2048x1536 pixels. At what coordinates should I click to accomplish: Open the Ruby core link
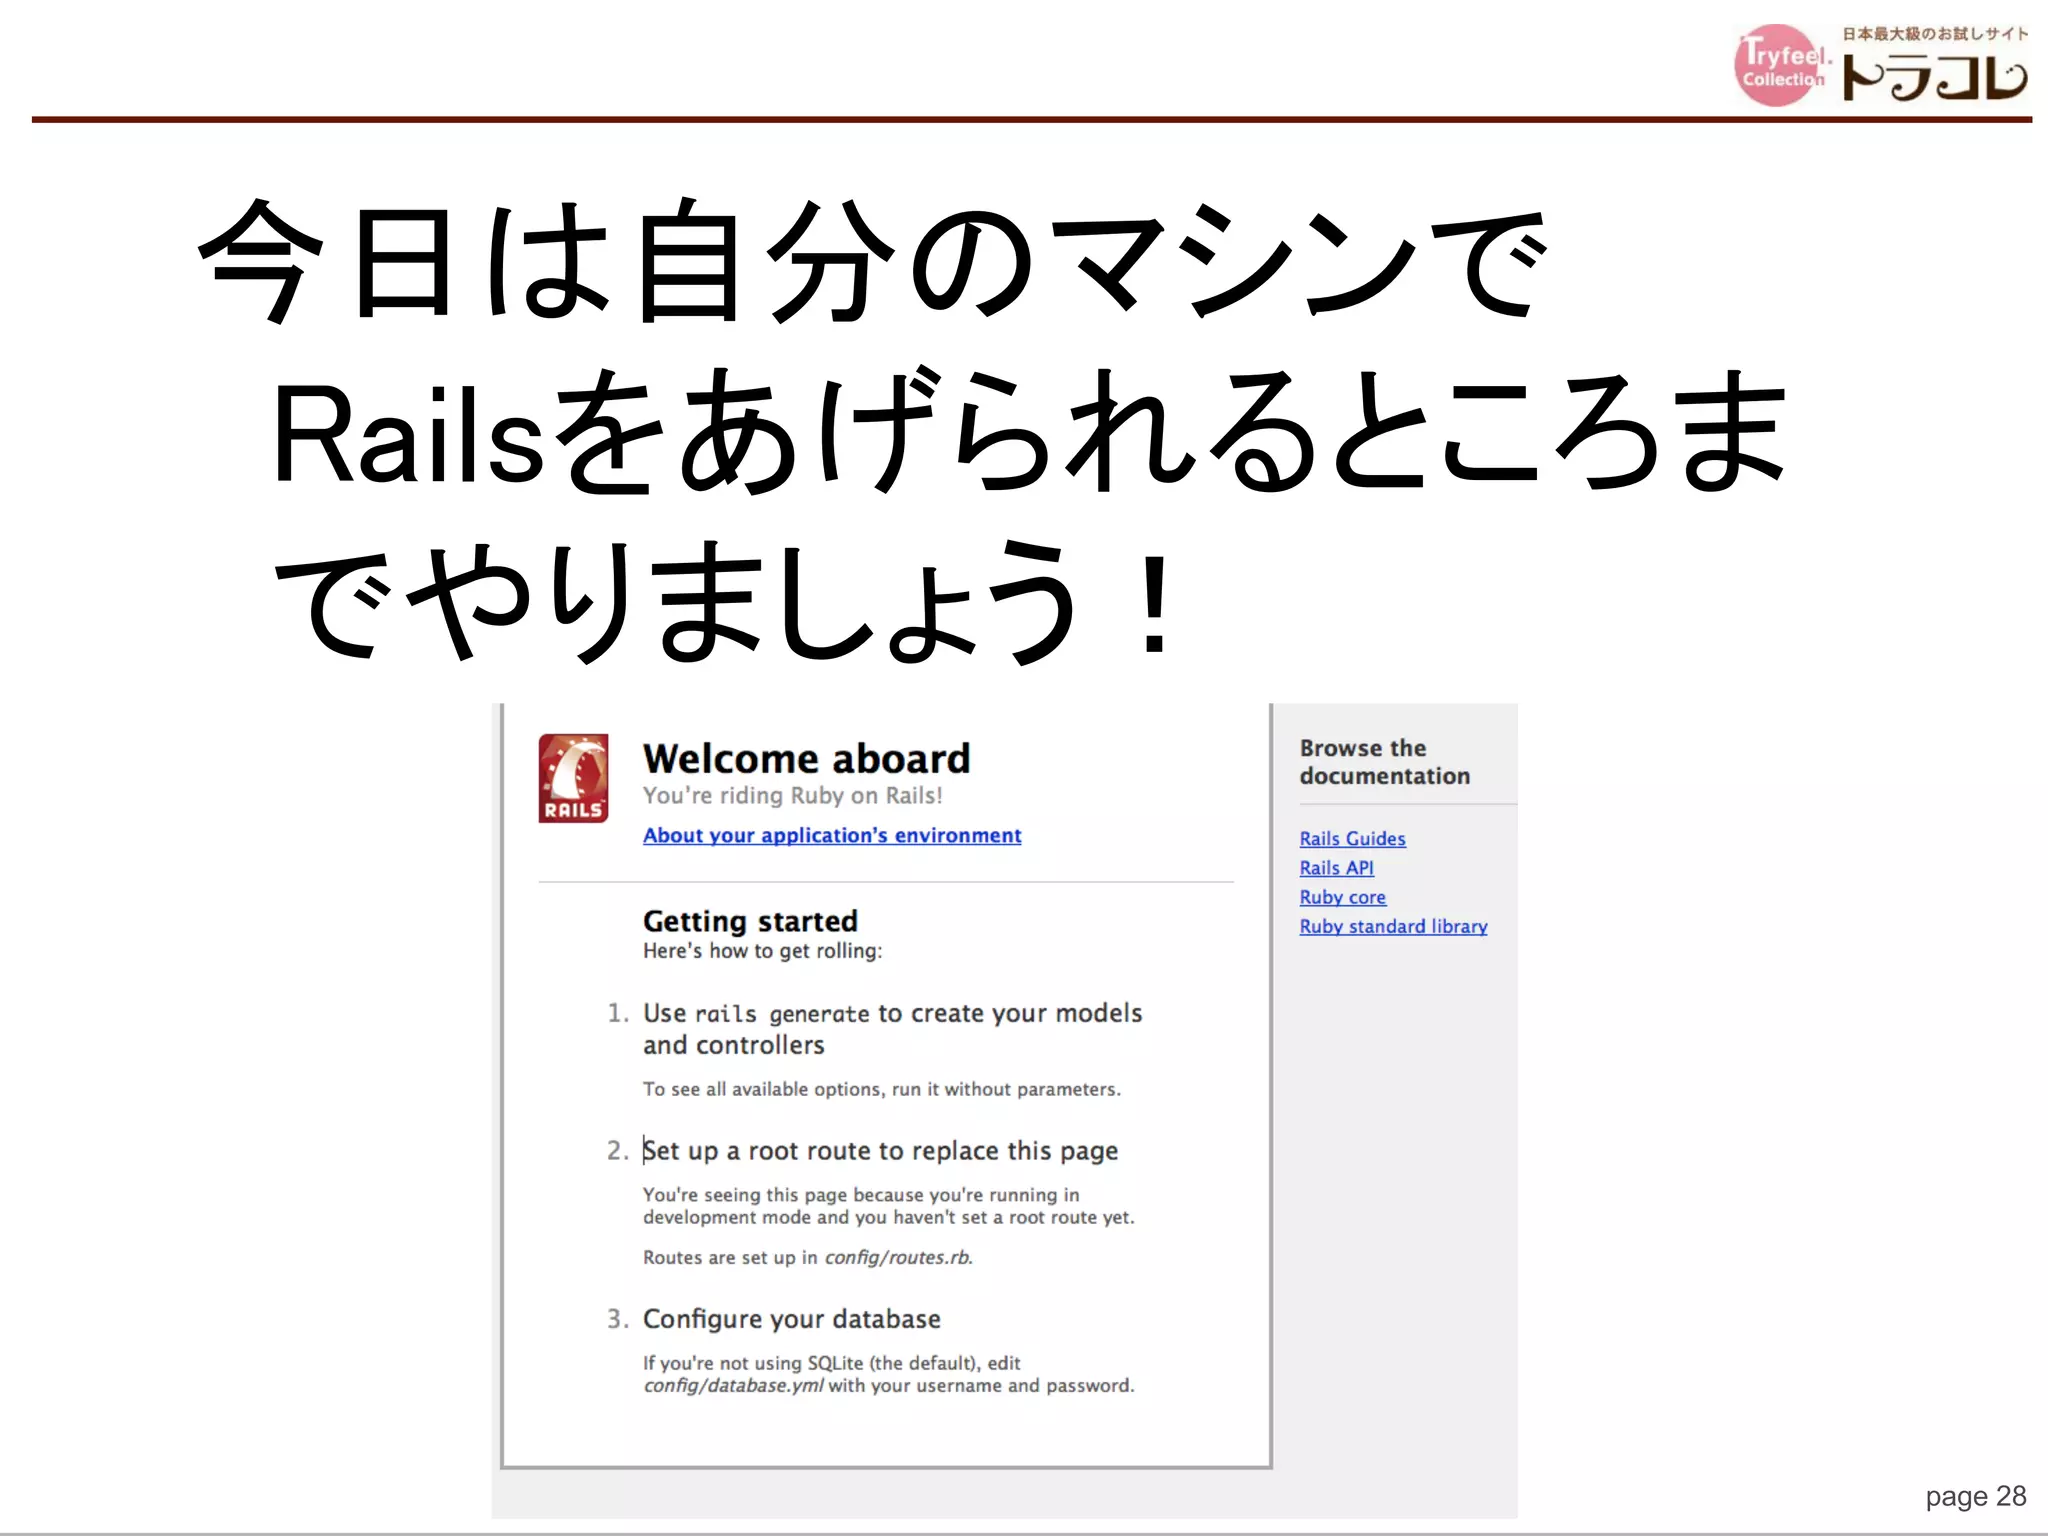1342,897
